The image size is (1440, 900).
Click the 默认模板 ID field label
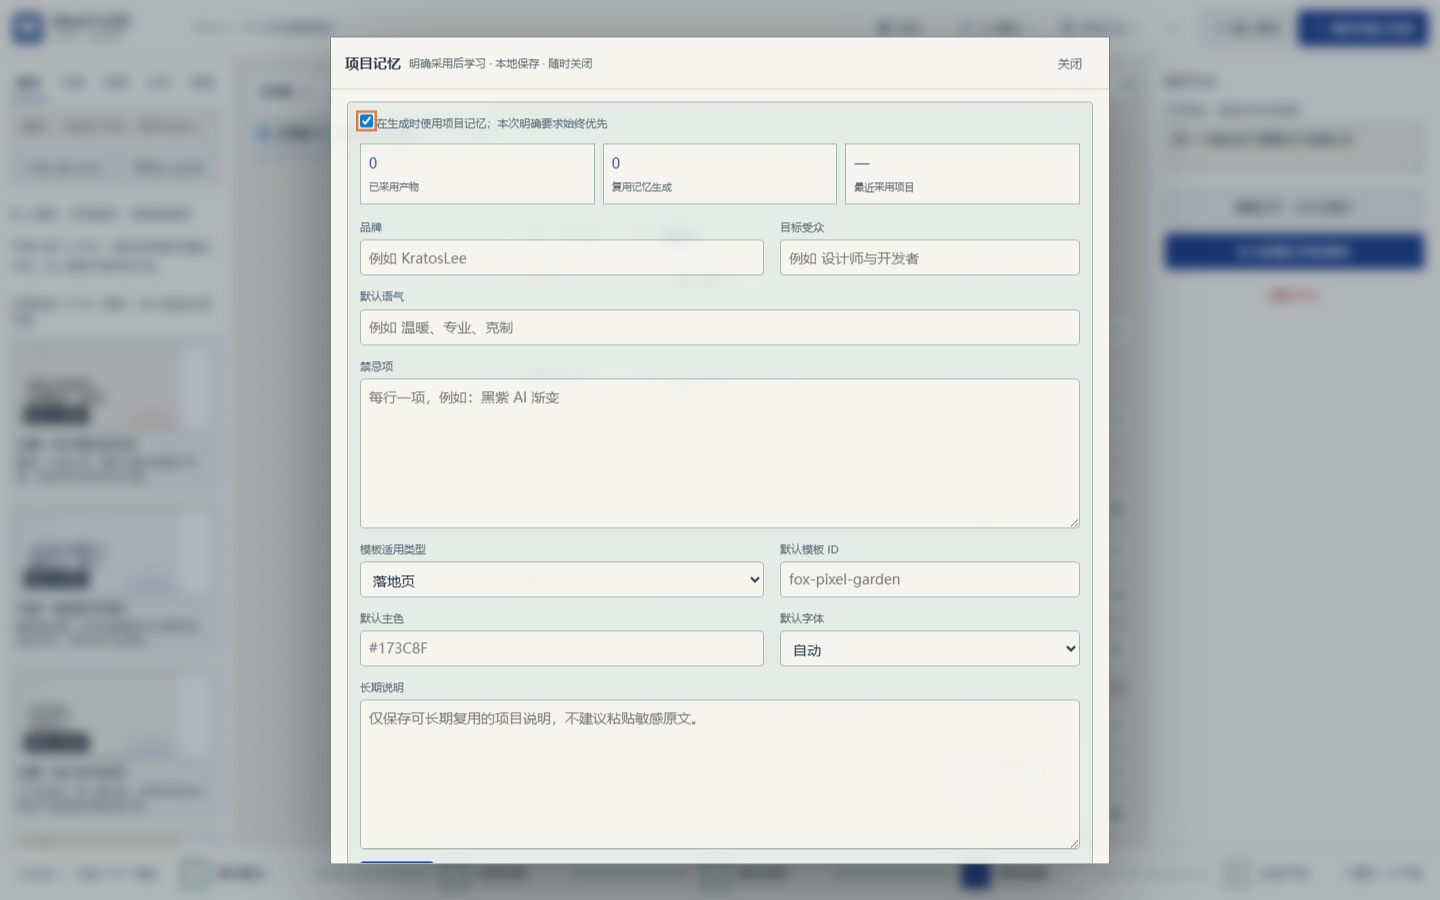pyautogui.click(x=809, y=550)
